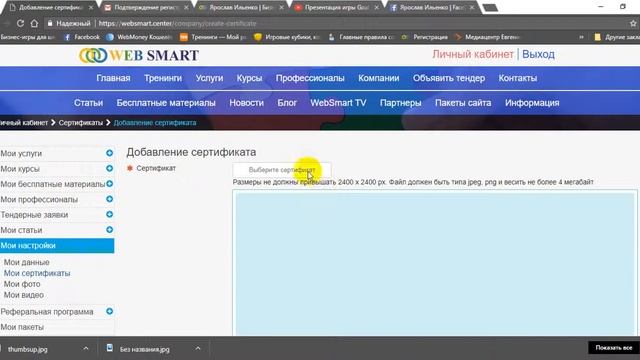Go to Услуги in navigation

(209, 78)
